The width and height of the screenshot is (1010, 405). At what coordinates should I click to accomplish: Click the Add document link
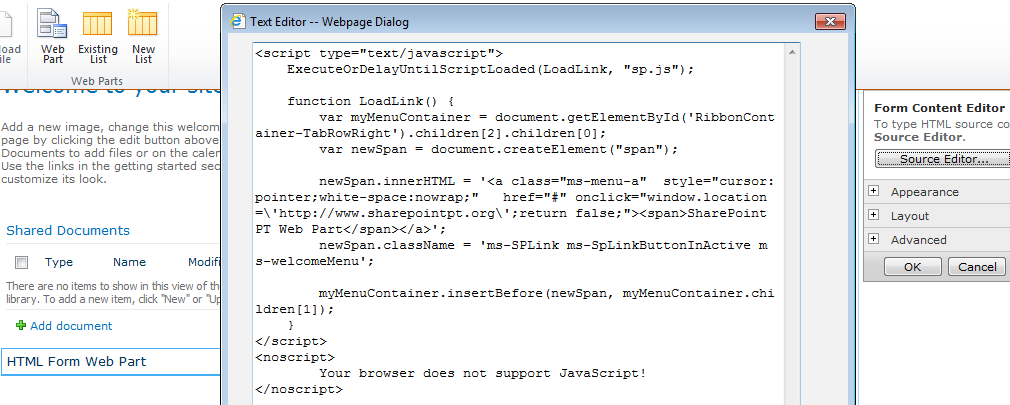(x=71, y=326)
